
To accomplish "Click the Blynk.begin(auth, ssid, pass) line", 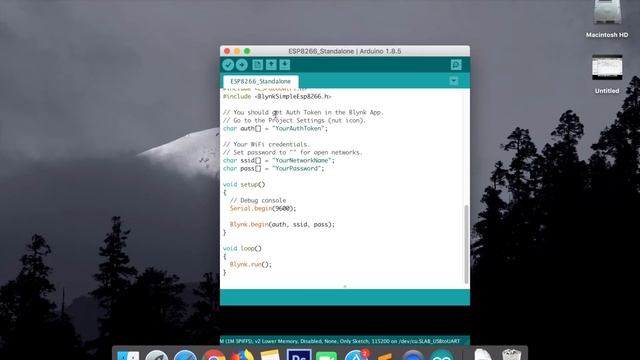I will (x=282, y=224).
